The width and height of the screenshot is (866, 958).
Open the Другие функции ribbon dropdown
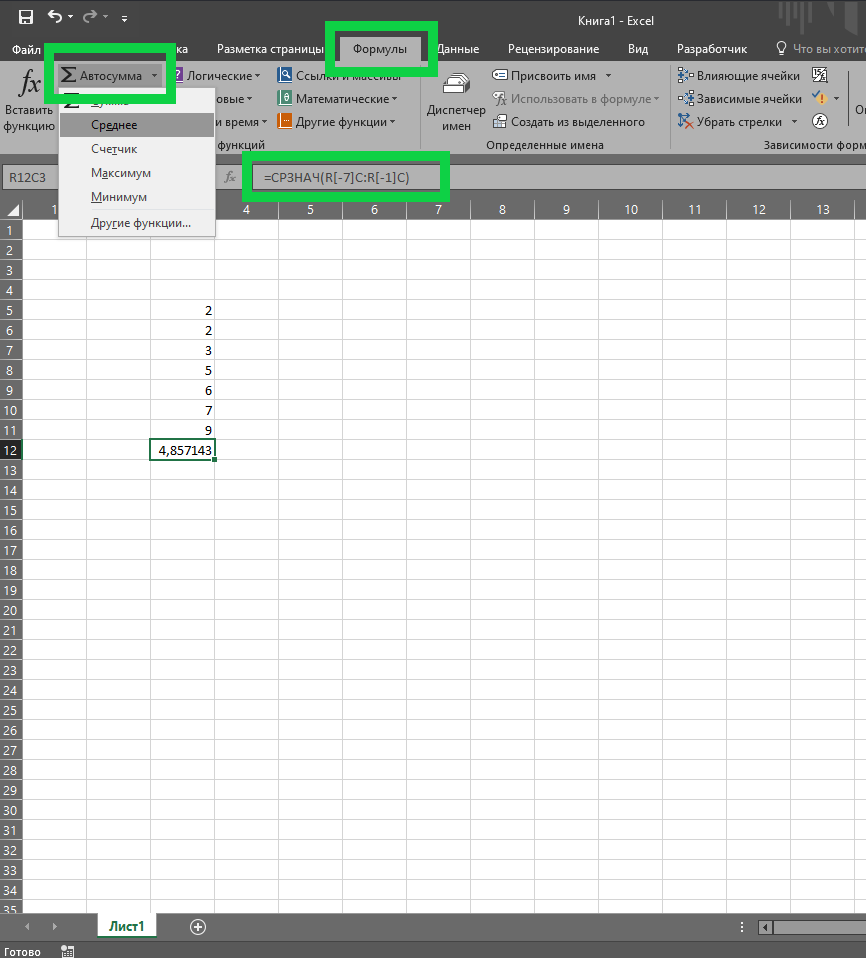point(336,122)
